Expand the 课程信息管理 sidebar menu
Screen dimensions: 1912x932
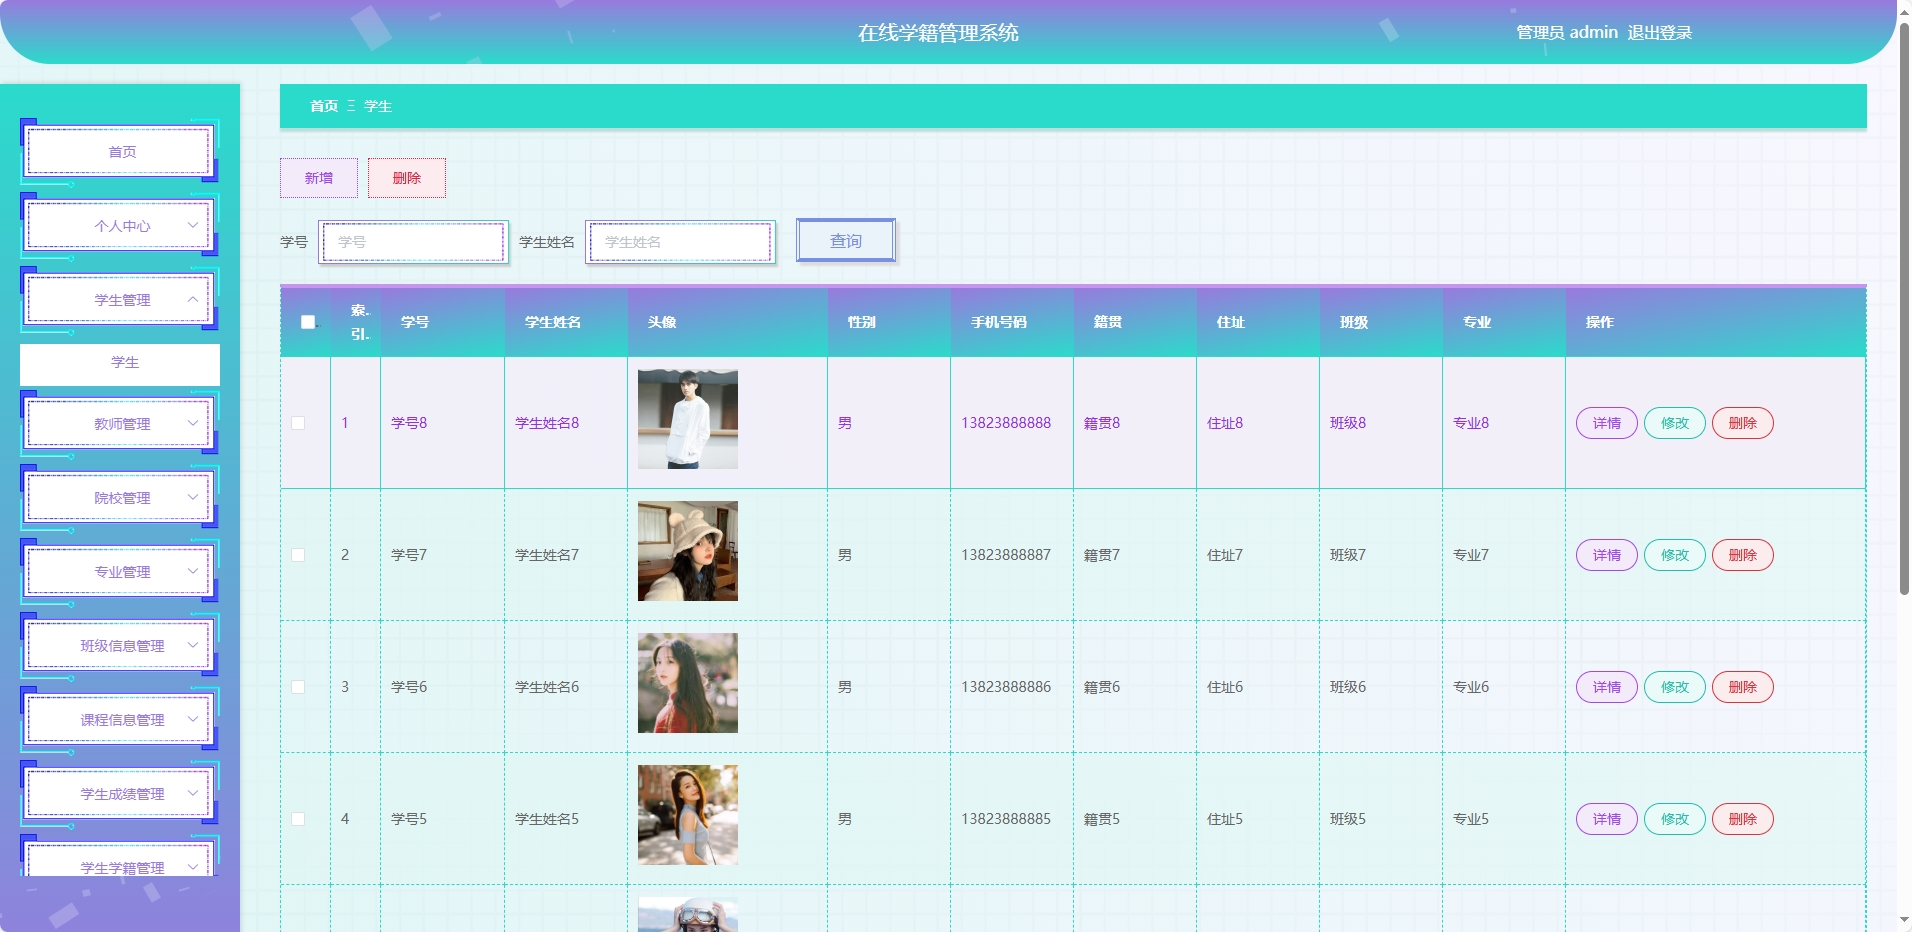(120, 720)
